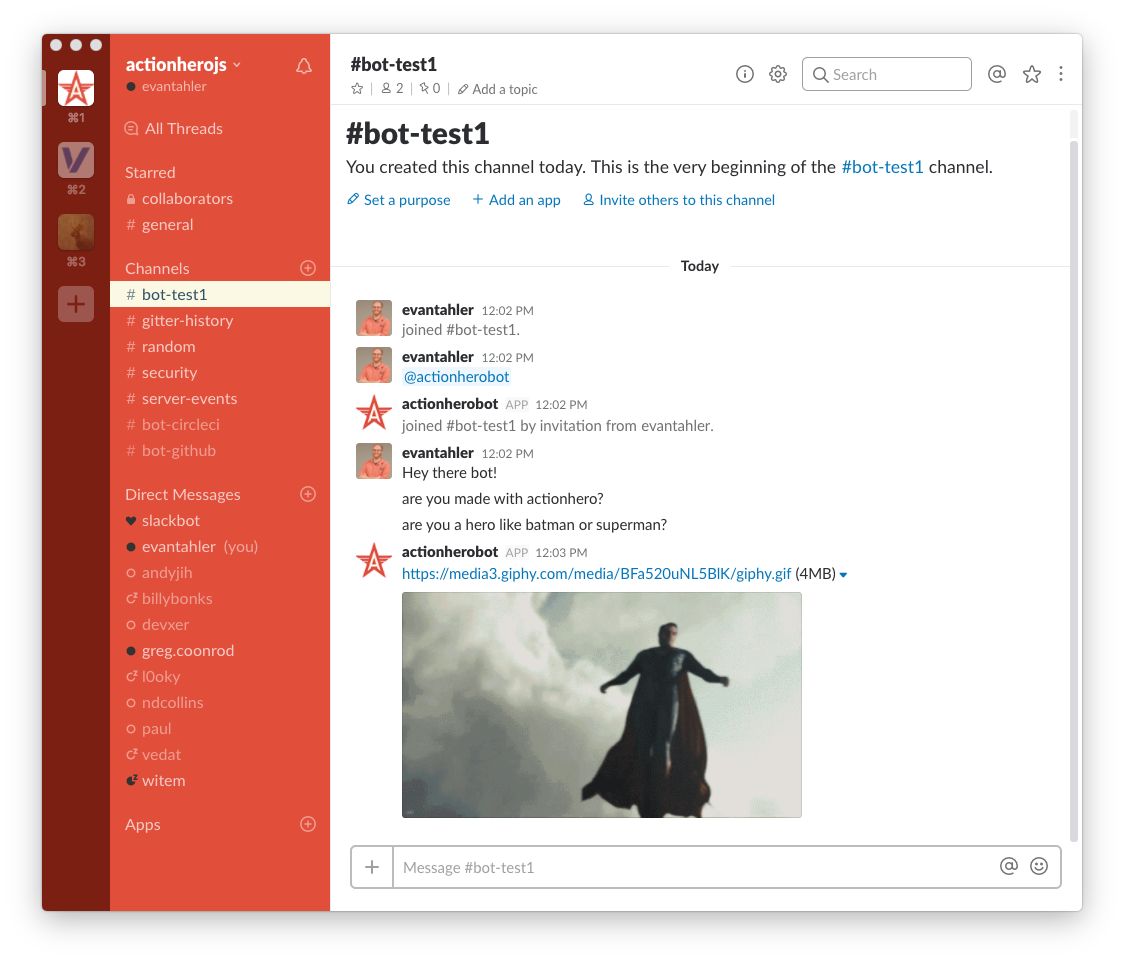Show starred items with the star icon
This screenshot has height=961, width=1124.
pos(1032,74)
